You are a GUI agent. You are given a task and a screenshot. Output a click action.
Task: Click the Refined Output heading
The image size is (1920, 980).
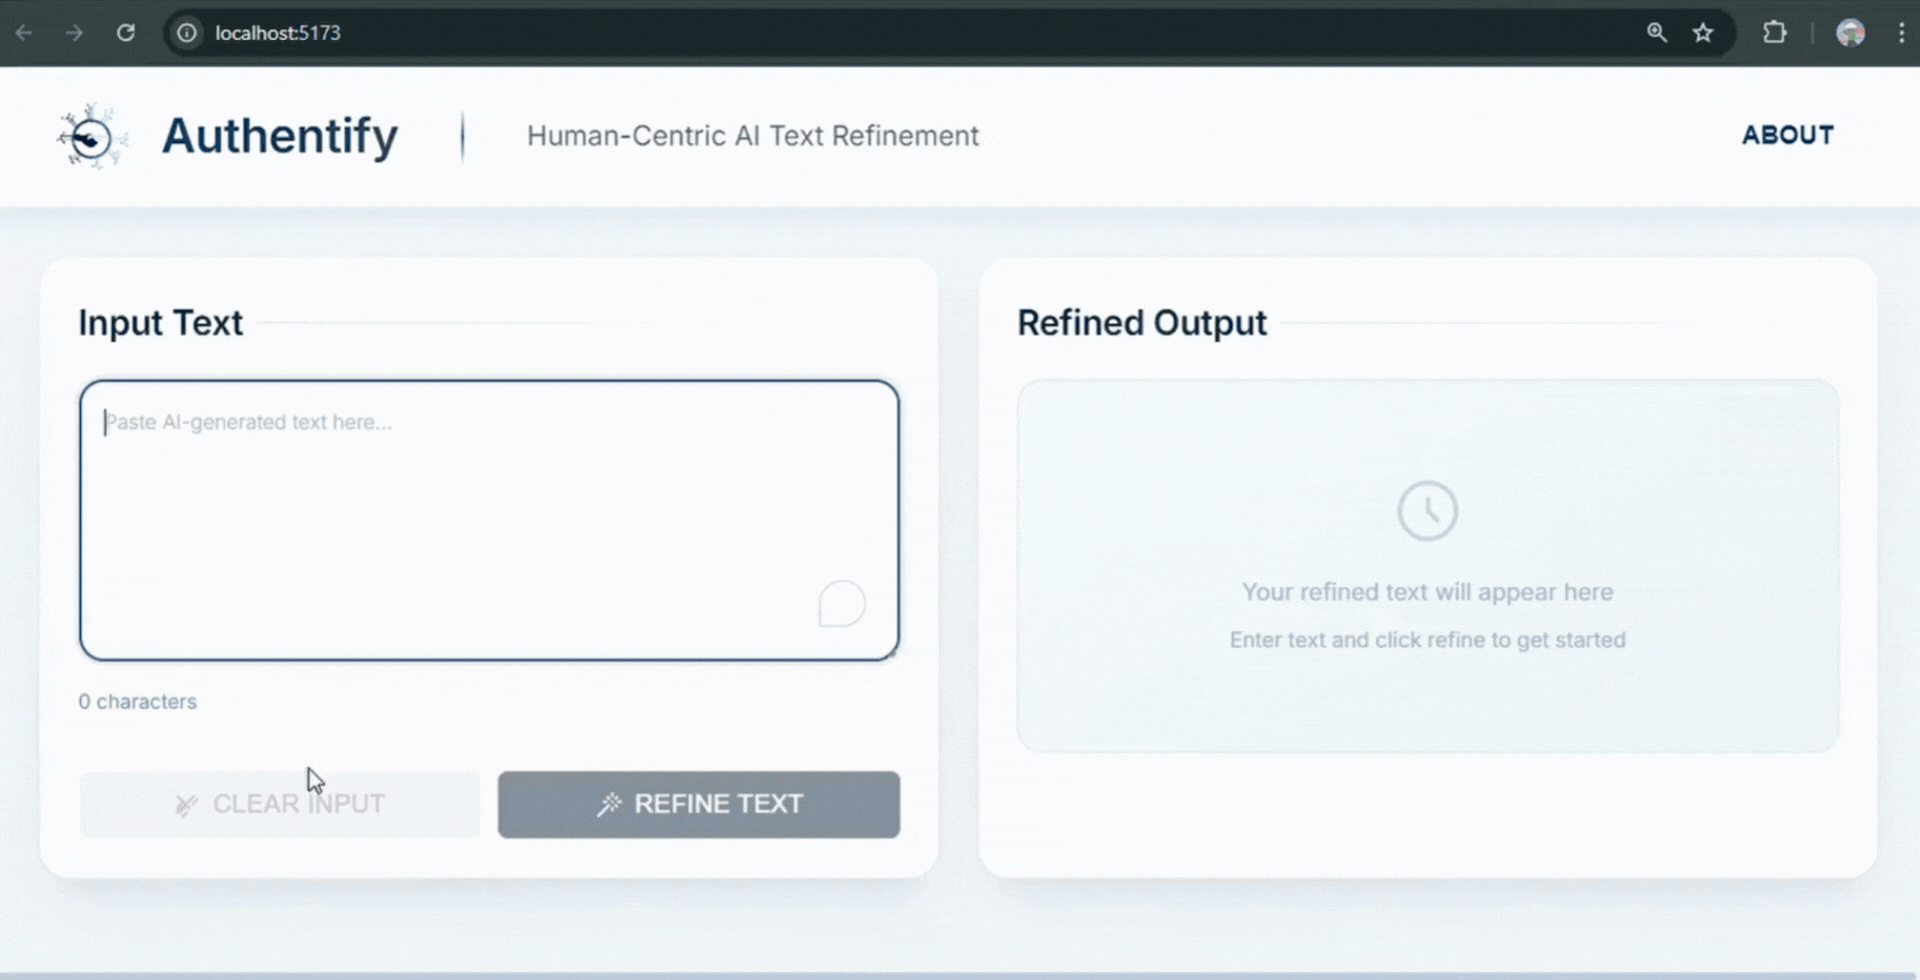(x=1142, y=323)
